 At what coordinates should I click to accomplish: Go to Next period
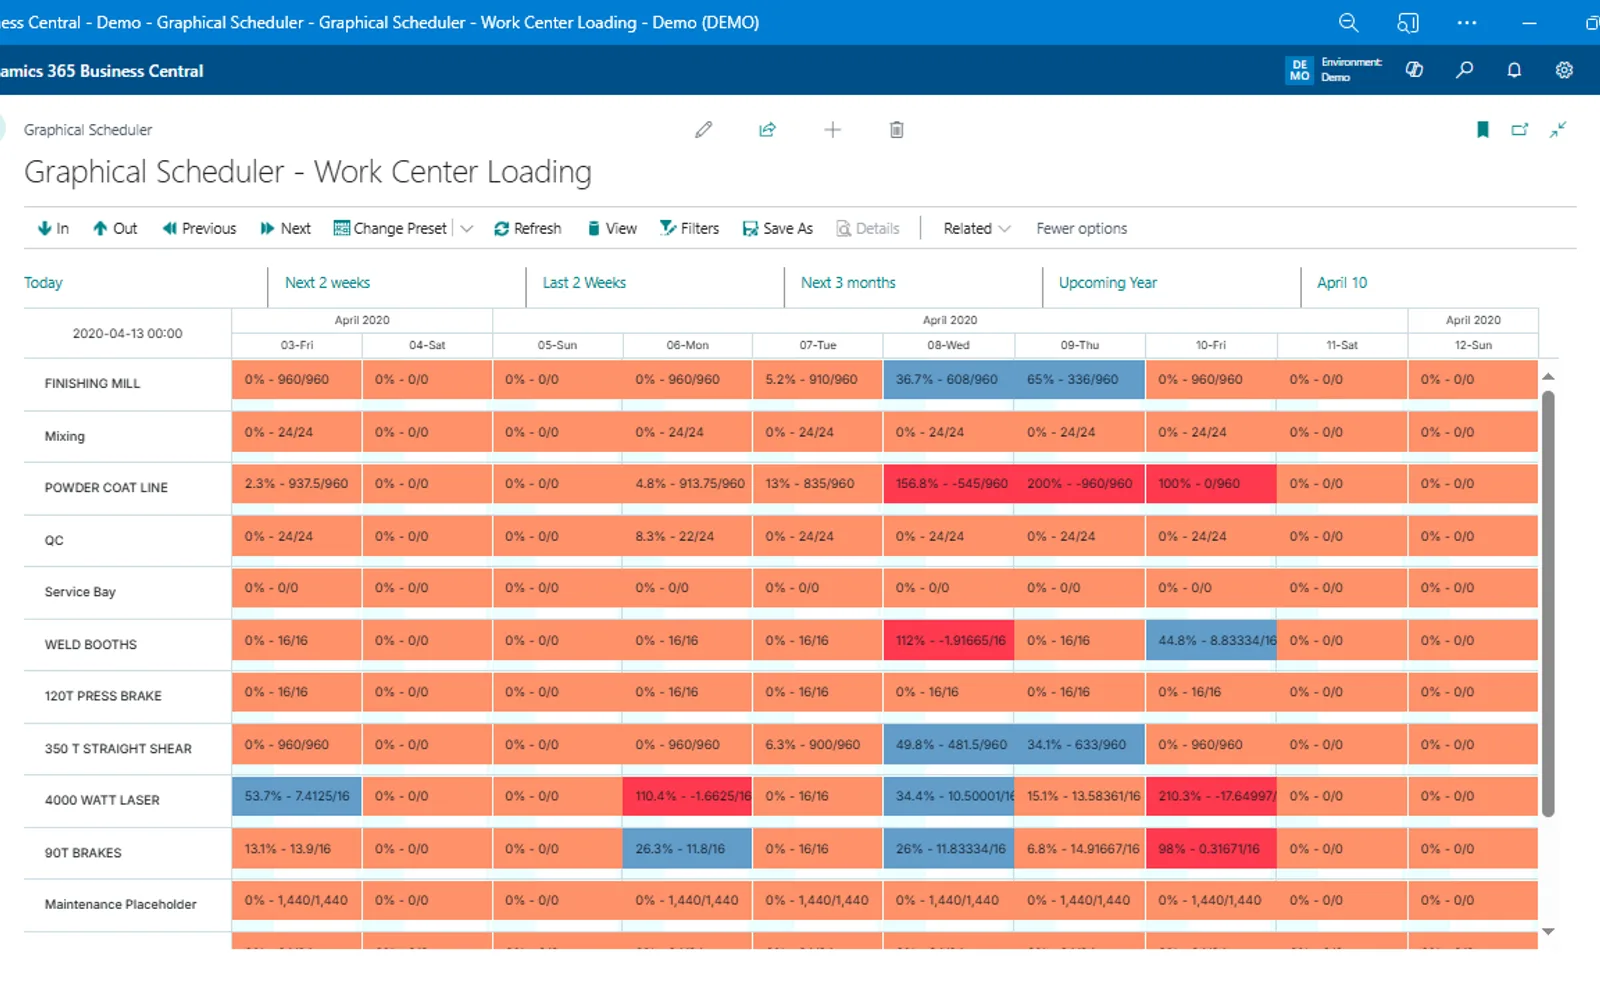[285, 228]
